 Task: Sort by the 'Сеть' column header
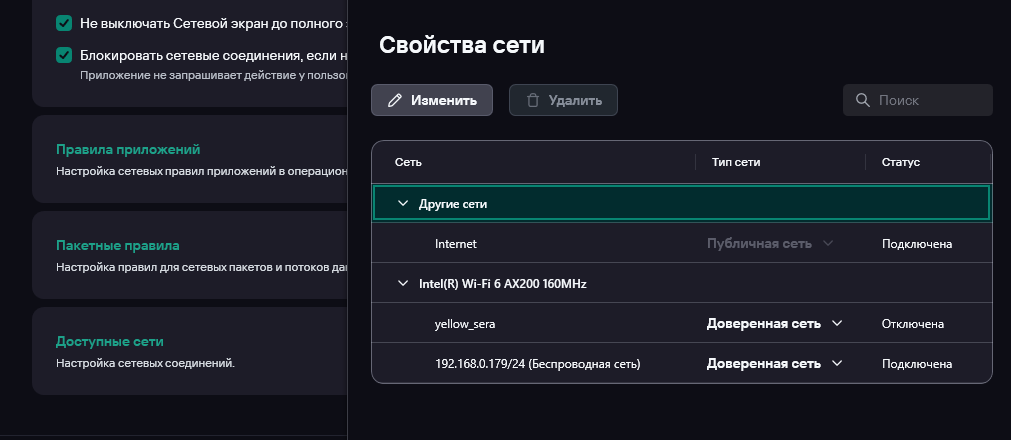[408, 162]
